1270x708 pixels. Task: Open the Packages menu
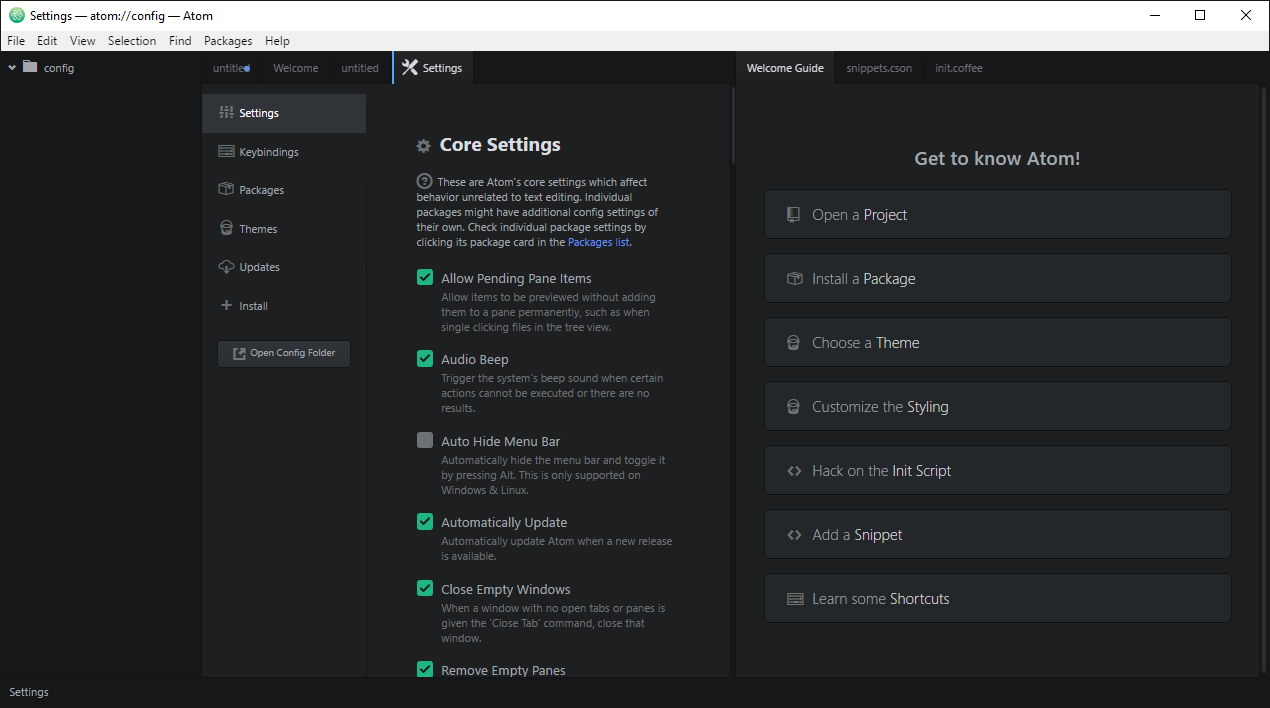coord(227,40)
